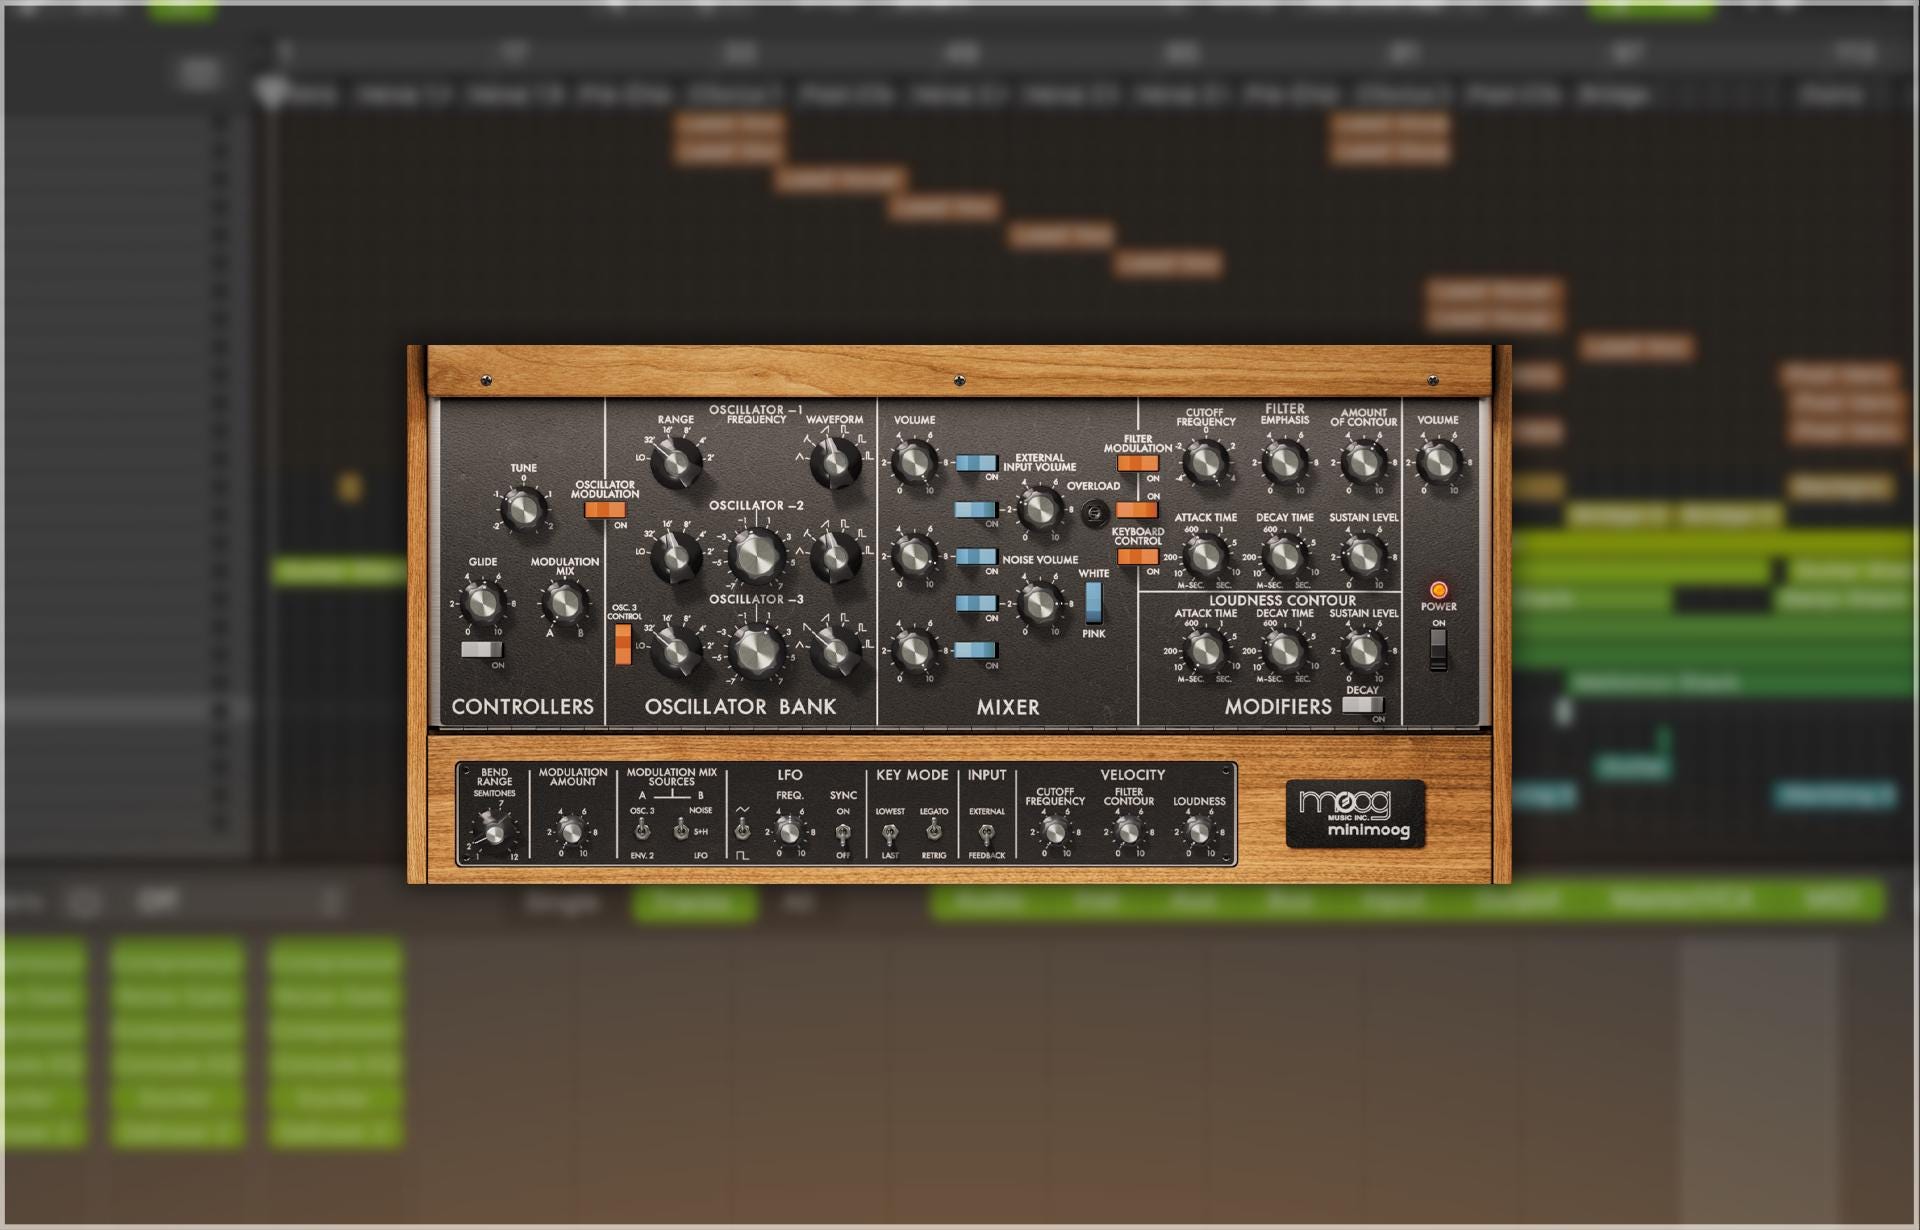Flip the LFO waveform shape toggle
This screenshot has height=1230, width=1920.
click(x=742, y=830)
